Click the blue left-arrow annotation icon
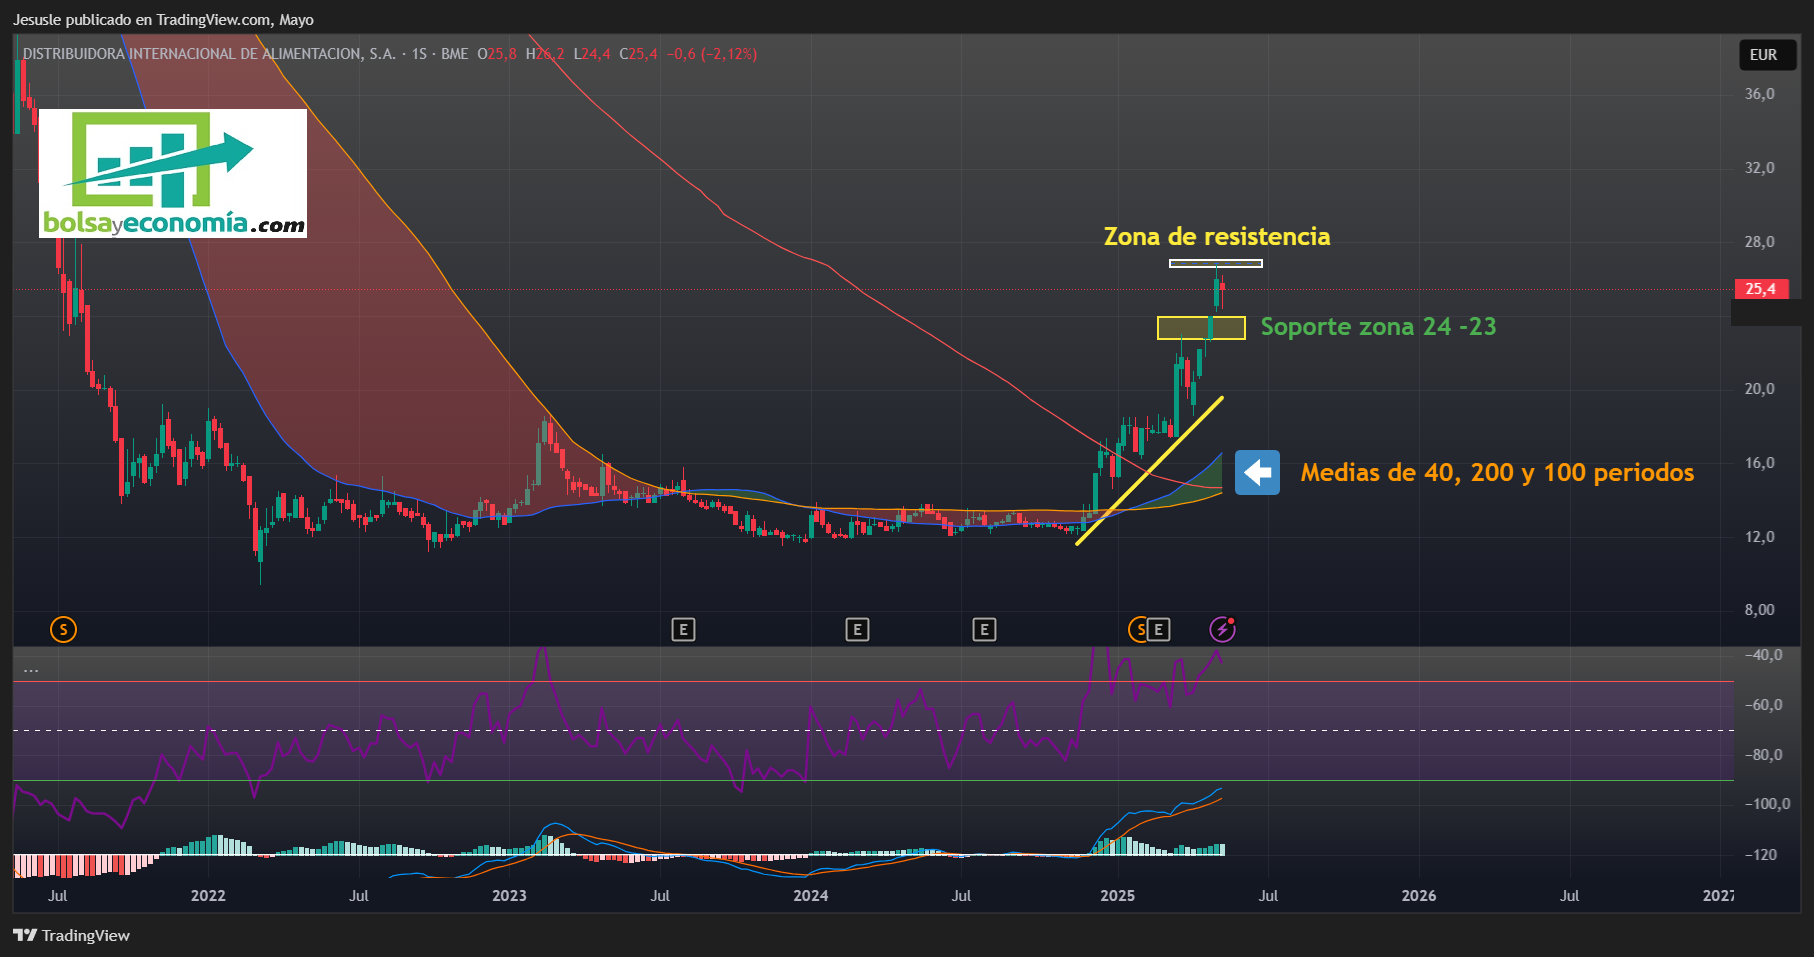This screenshot has height=957, width=1814. tap(1257, 472)
